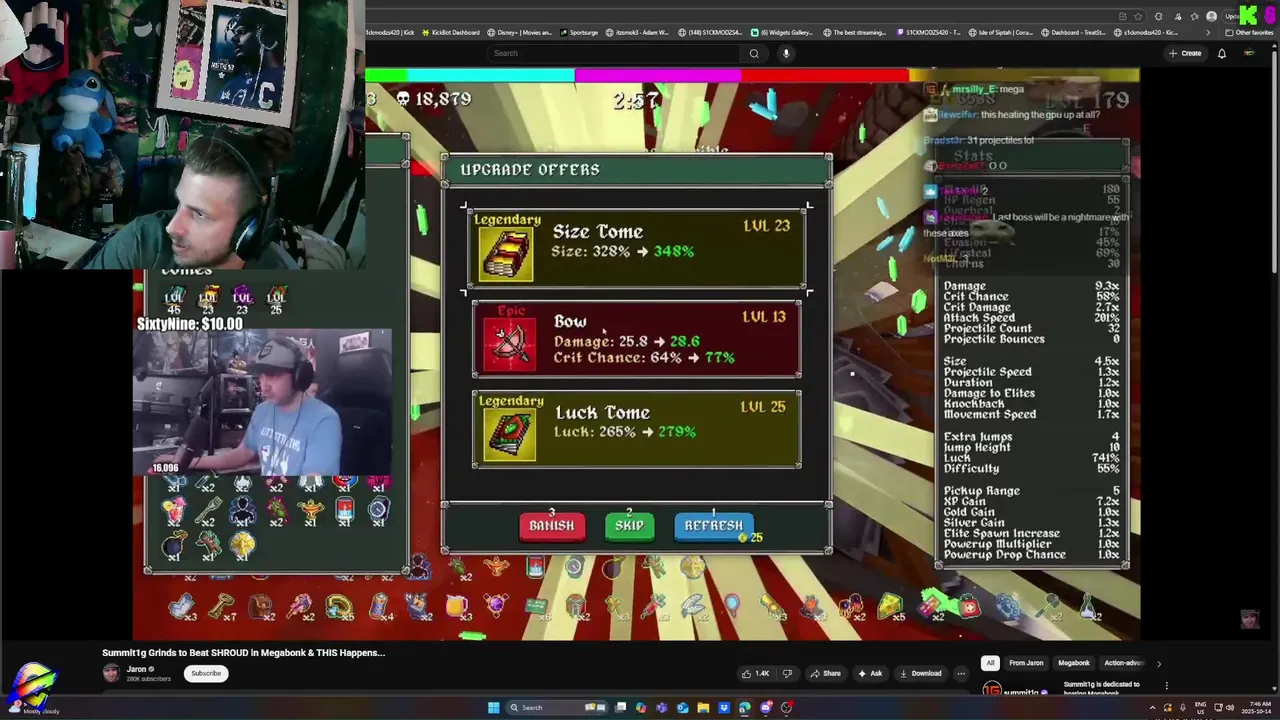This screenshot has height=720, width=1280.
Task: Open YouTube account avatar menu
Action: click(1249, 53)
